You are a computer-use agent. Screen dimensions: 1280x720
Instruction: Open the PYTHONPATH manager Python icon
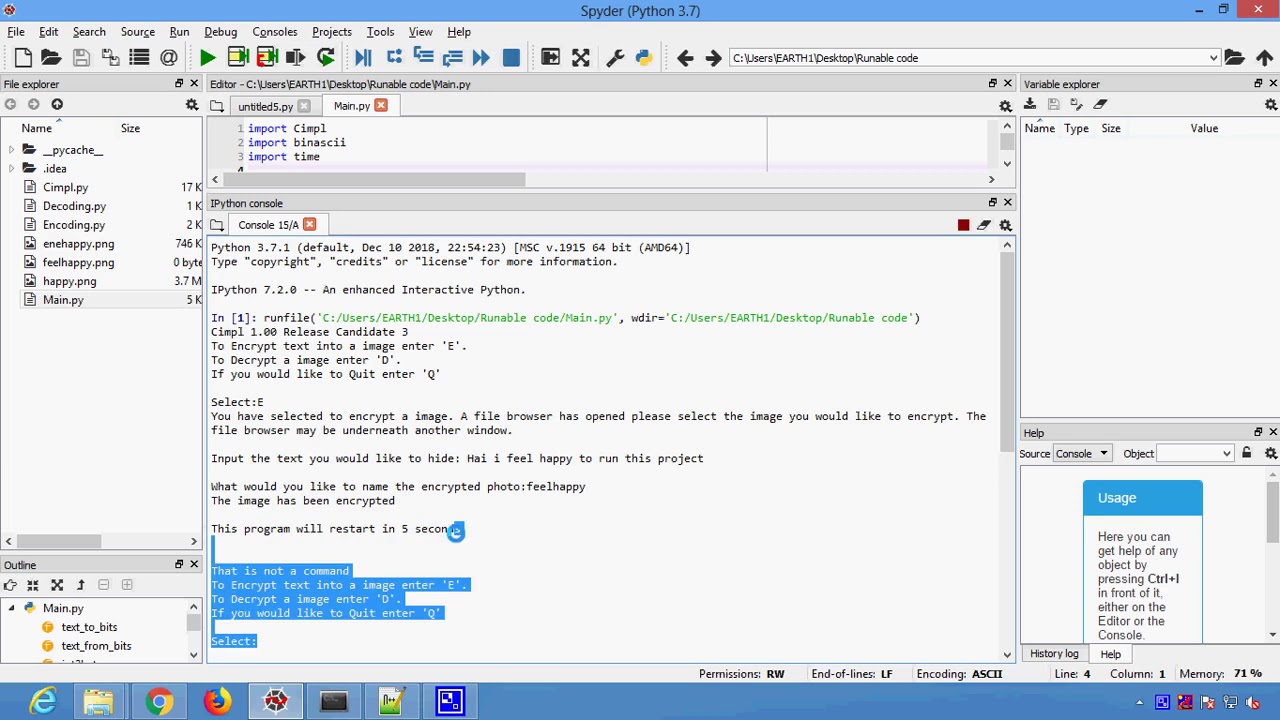coord(643,58)
